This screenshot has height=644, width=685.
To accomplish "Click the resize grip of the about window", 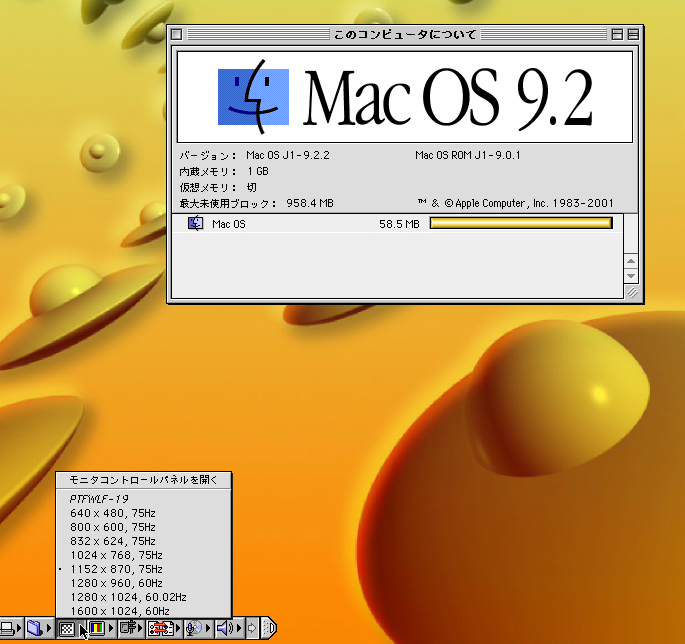I will [x=633, y=293].
